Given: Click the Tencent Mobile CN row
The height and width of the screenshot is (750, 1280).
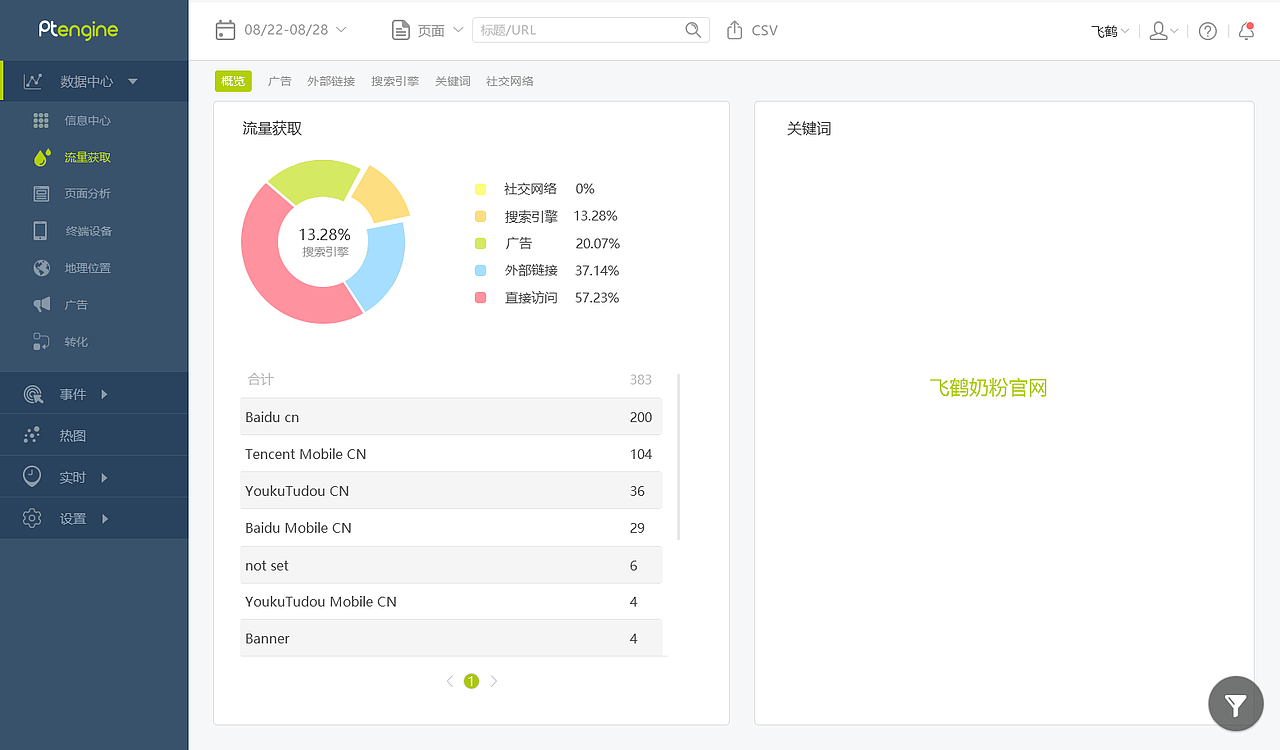Looking at the screenshot, I should (451, 454).
